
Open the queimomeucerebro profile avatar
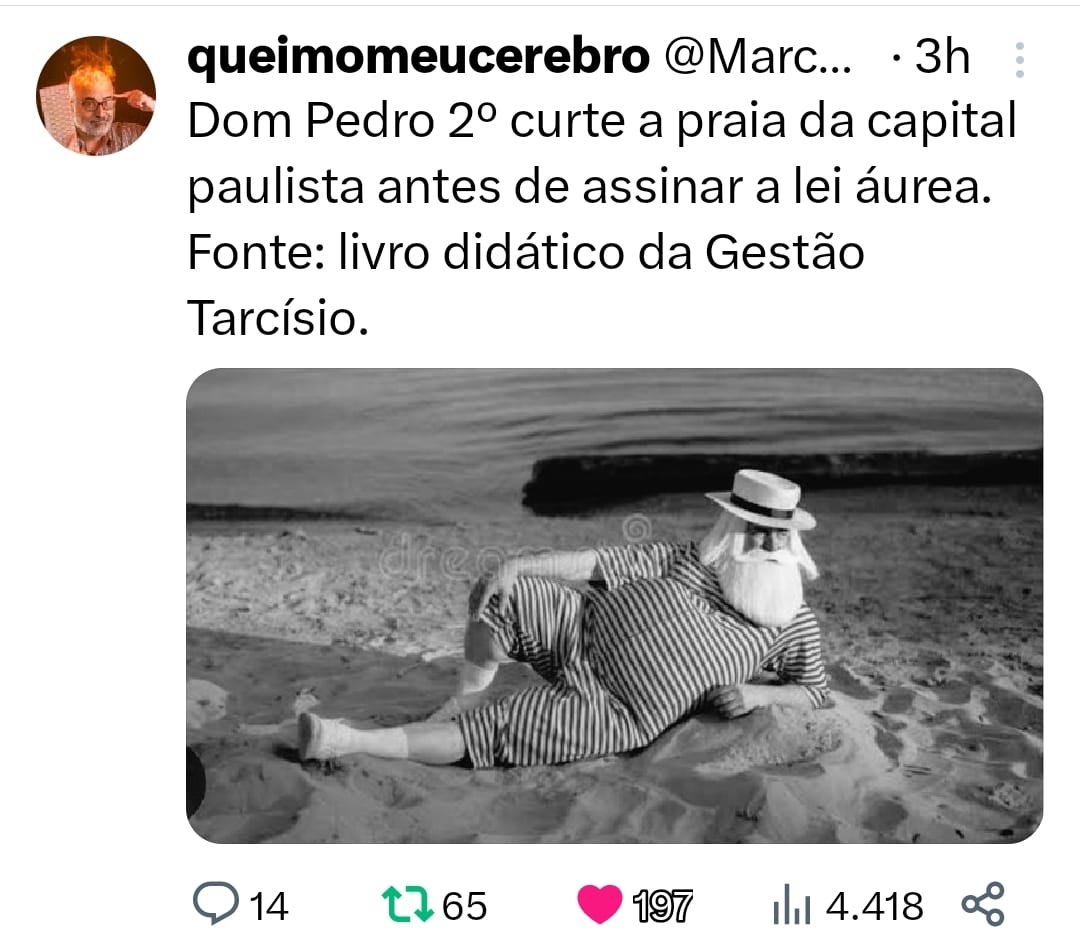click(96, 96)
